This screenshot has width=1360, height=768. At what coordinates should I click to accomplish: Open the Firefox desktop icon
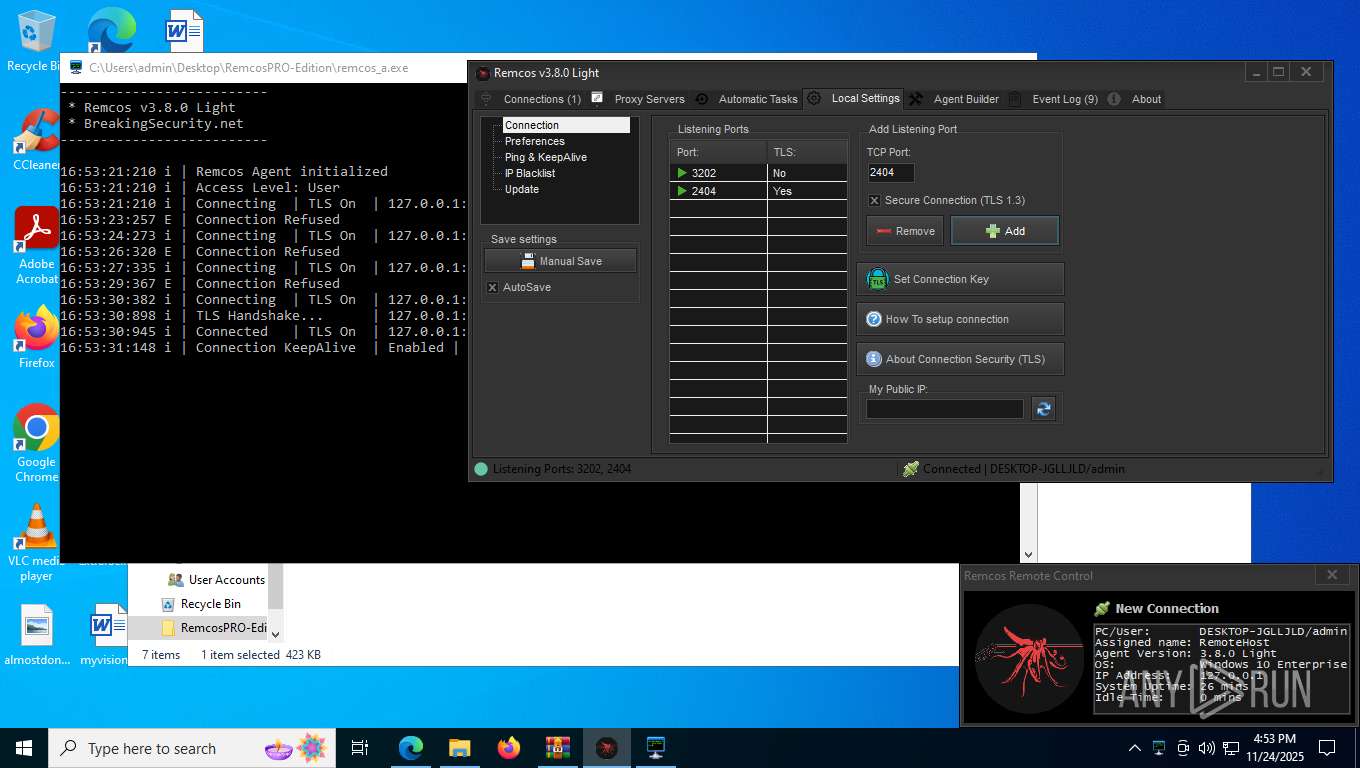[36, 337]
